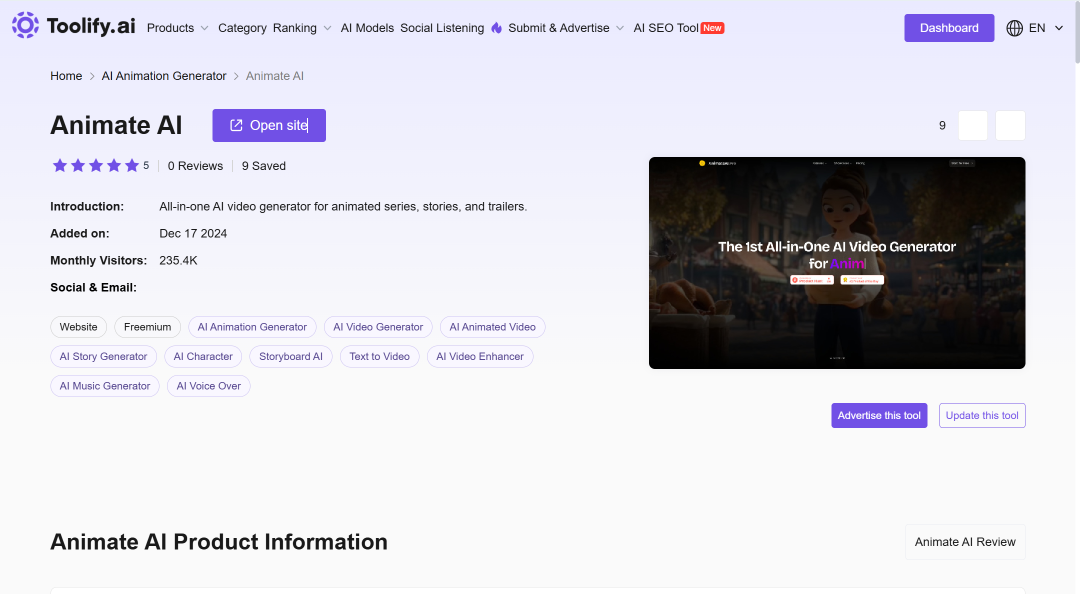The image size is (1080, 594).
Task: Open the Category menu
Action: [x=242, y=28]
